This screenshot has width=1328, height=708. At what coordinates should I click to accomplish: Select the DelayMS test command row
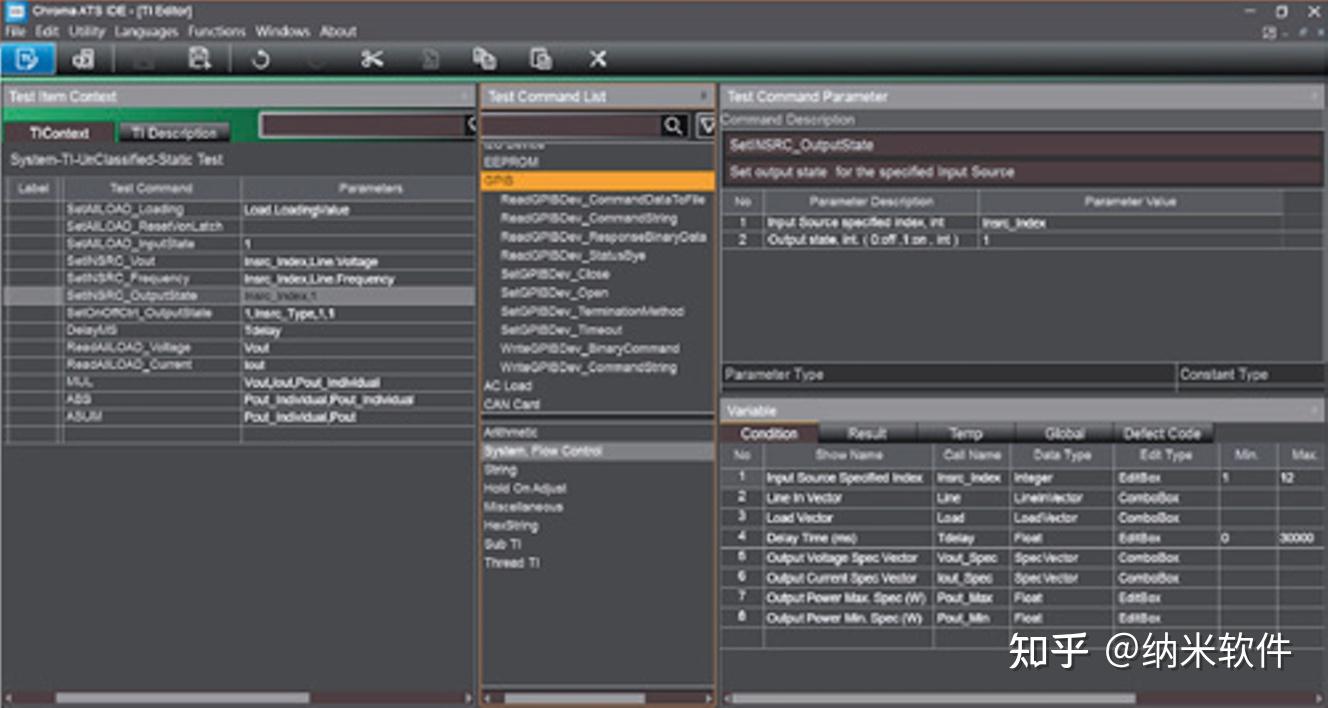coord(93,330)
